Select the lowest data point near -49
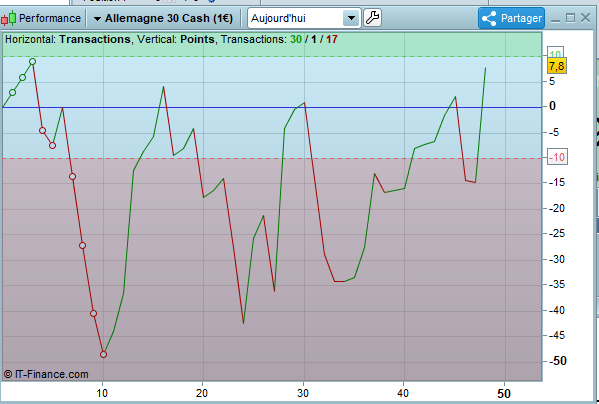The width and height of the screenshot is (599, 404). (x=103, y=354)
